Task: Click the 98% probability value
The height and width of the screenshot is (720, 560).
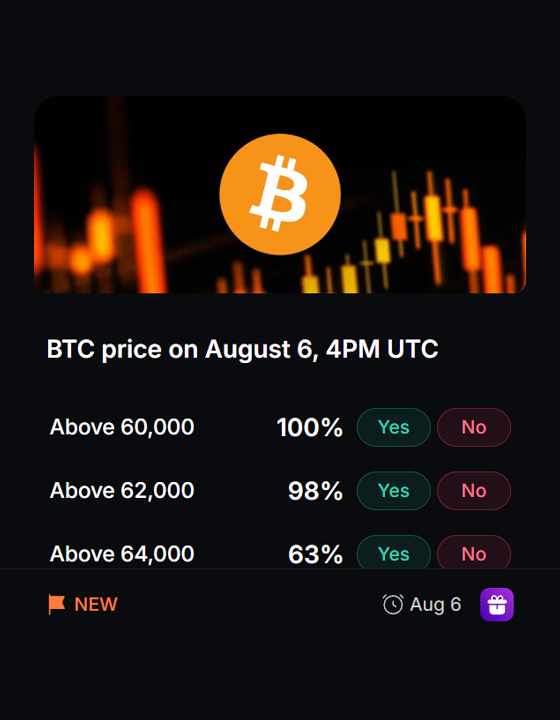Action: point(315,491)
